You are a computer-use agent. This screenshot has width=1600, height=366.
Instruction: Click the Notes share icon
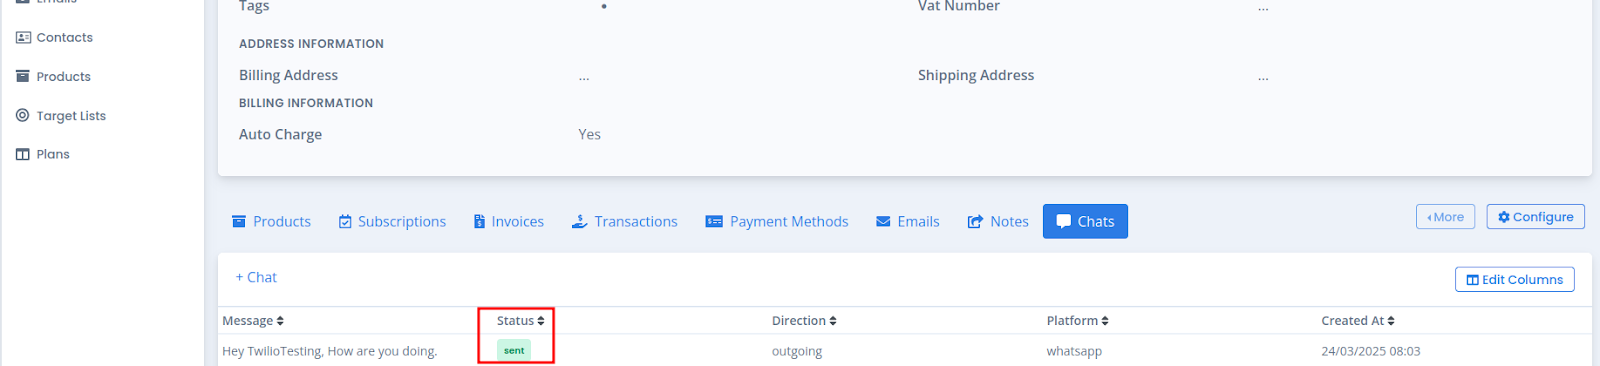pos(975,222)
